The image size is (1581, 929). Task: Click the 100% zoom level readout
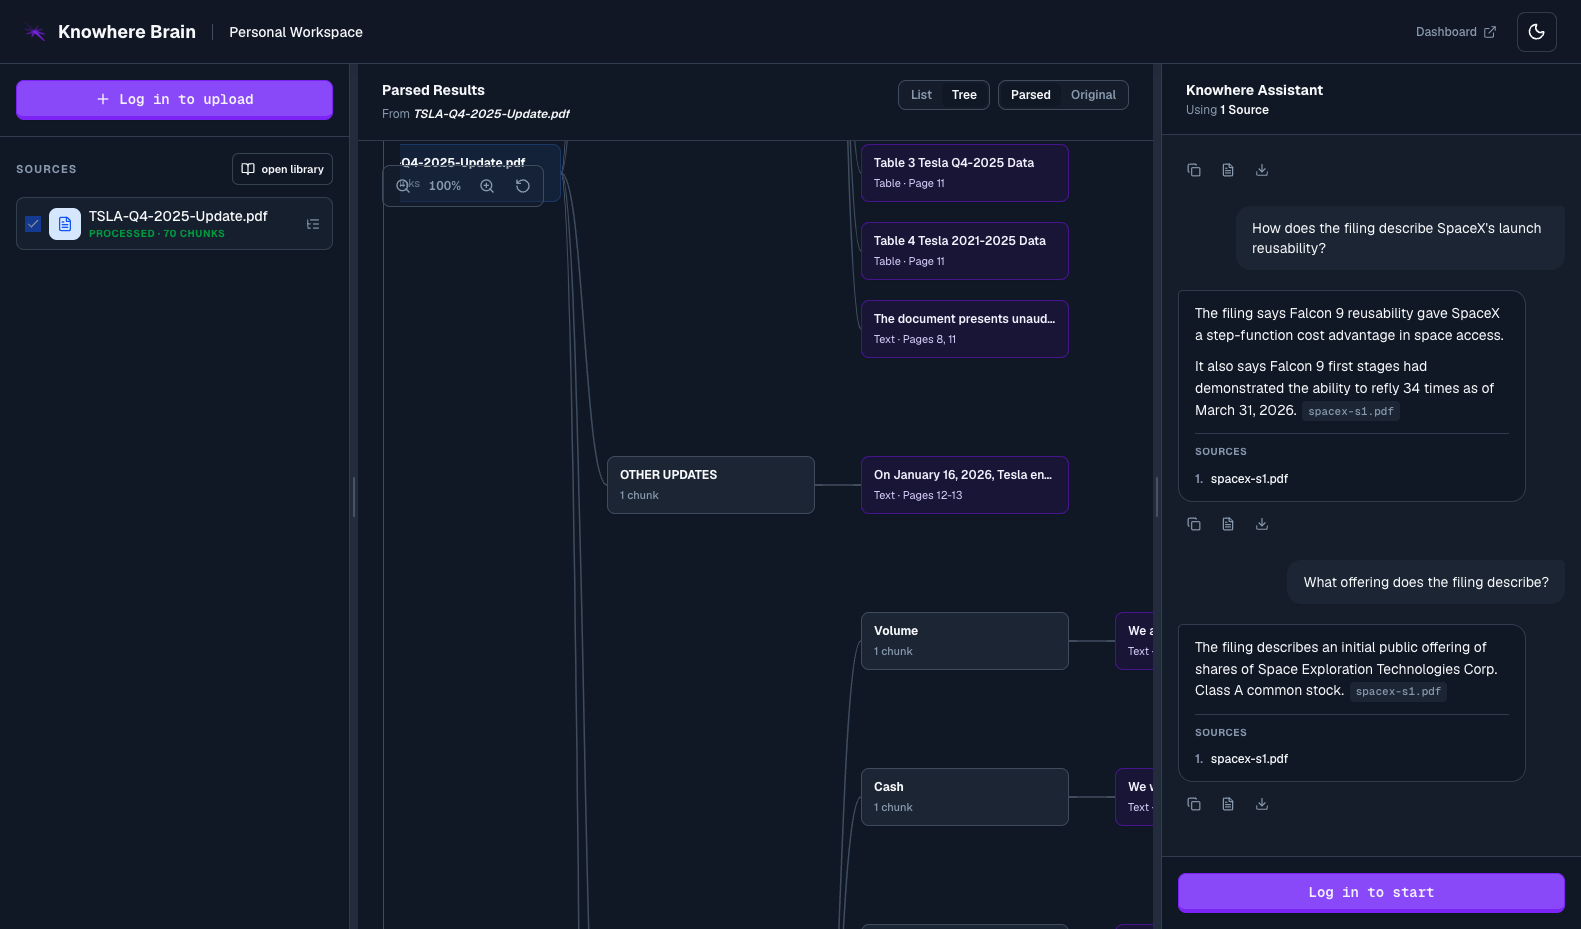(x=445, y=186)
